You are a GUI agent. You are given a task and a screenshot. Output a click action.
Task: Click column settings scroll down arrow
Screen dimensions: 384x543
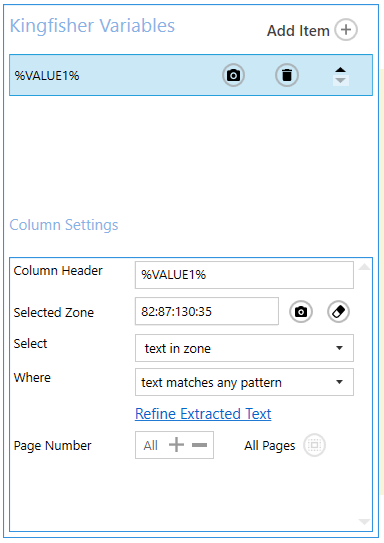tap(364, 522)
